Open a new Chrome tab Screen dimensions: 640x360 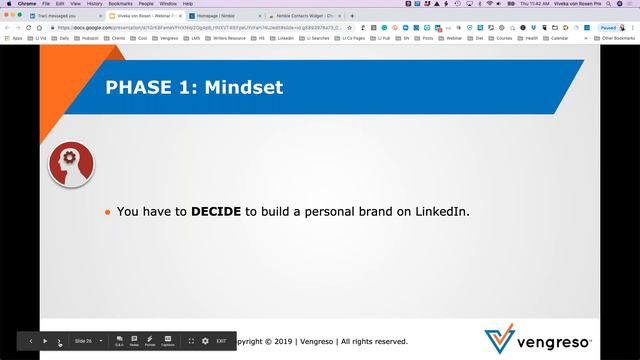[x=352, y=16]
